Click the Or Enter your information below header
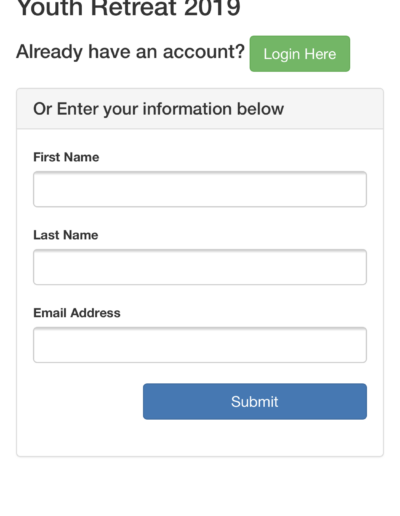 pos(158,109)
